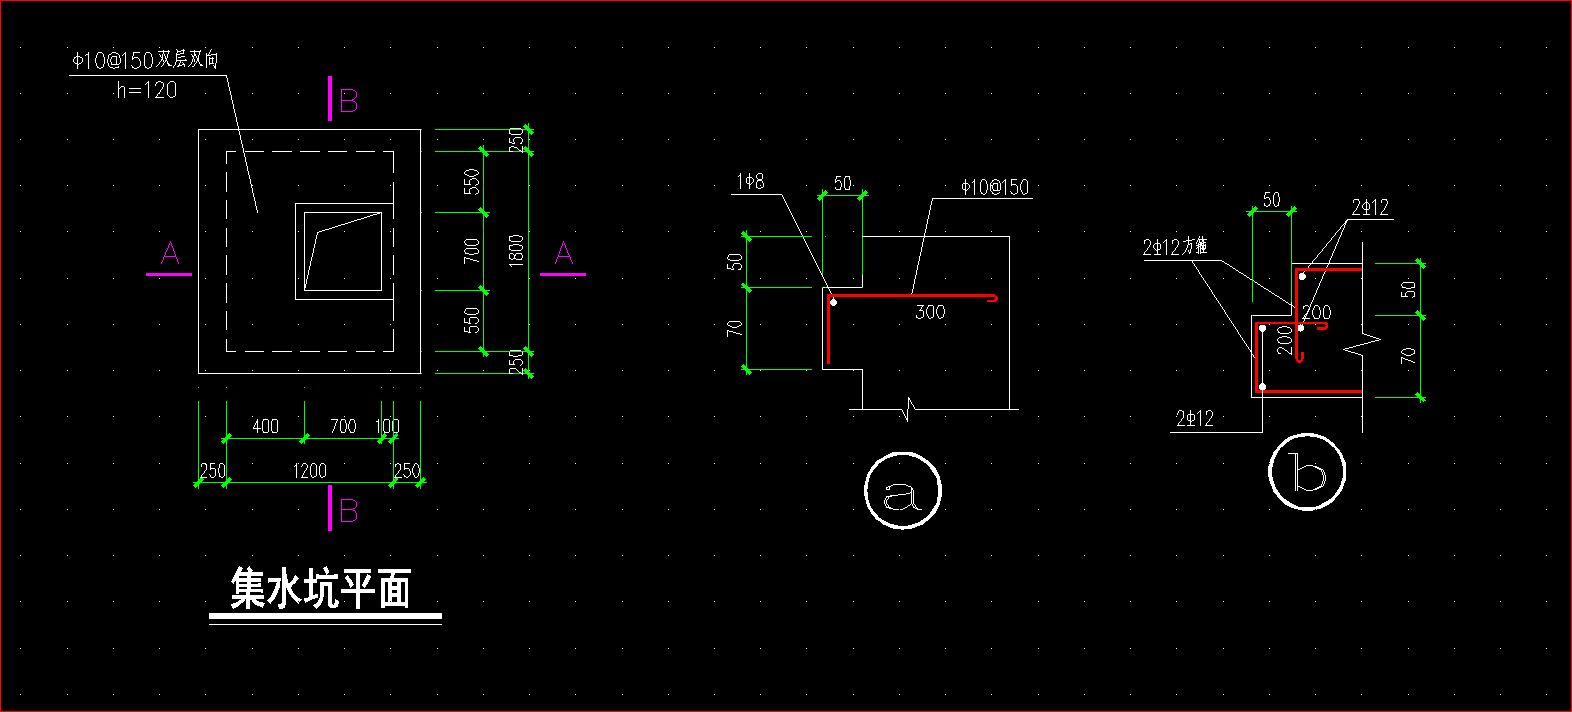Click the 1800 overall vertical dimension
Viewport: 1572px width, 712px height.
click(517, 251)
